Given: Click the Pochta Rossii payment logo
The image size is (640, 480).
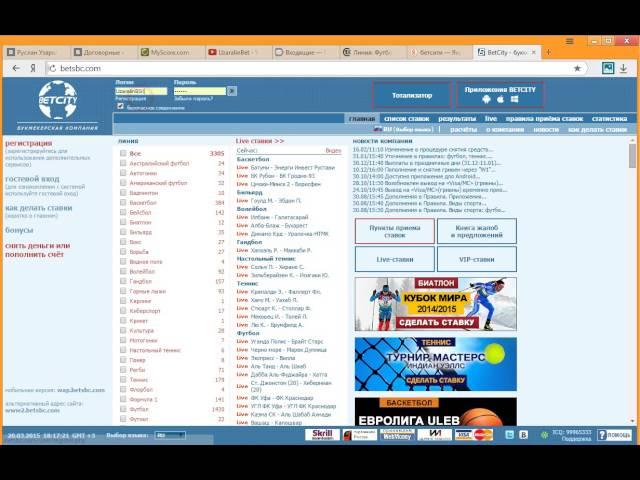Looking at the screenshot, I should click(x=360, y=435).
